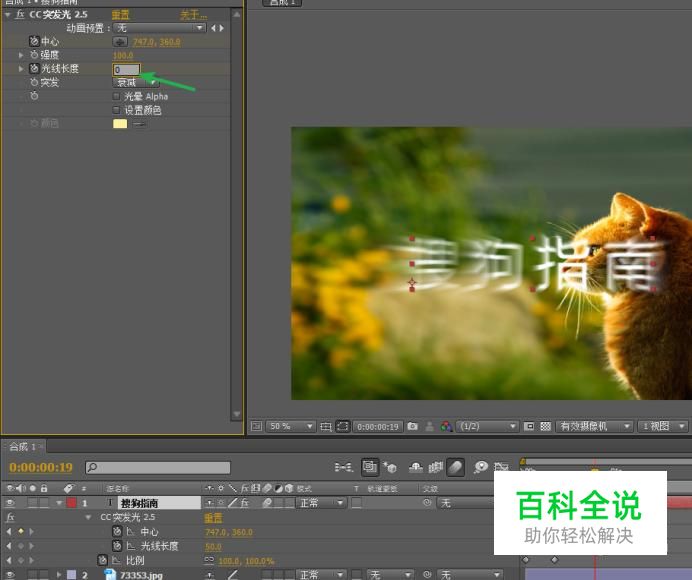Viewport: 692px width, 580px height.
Task: Select the previous animation preset arrow
Action: pos(214,28)
